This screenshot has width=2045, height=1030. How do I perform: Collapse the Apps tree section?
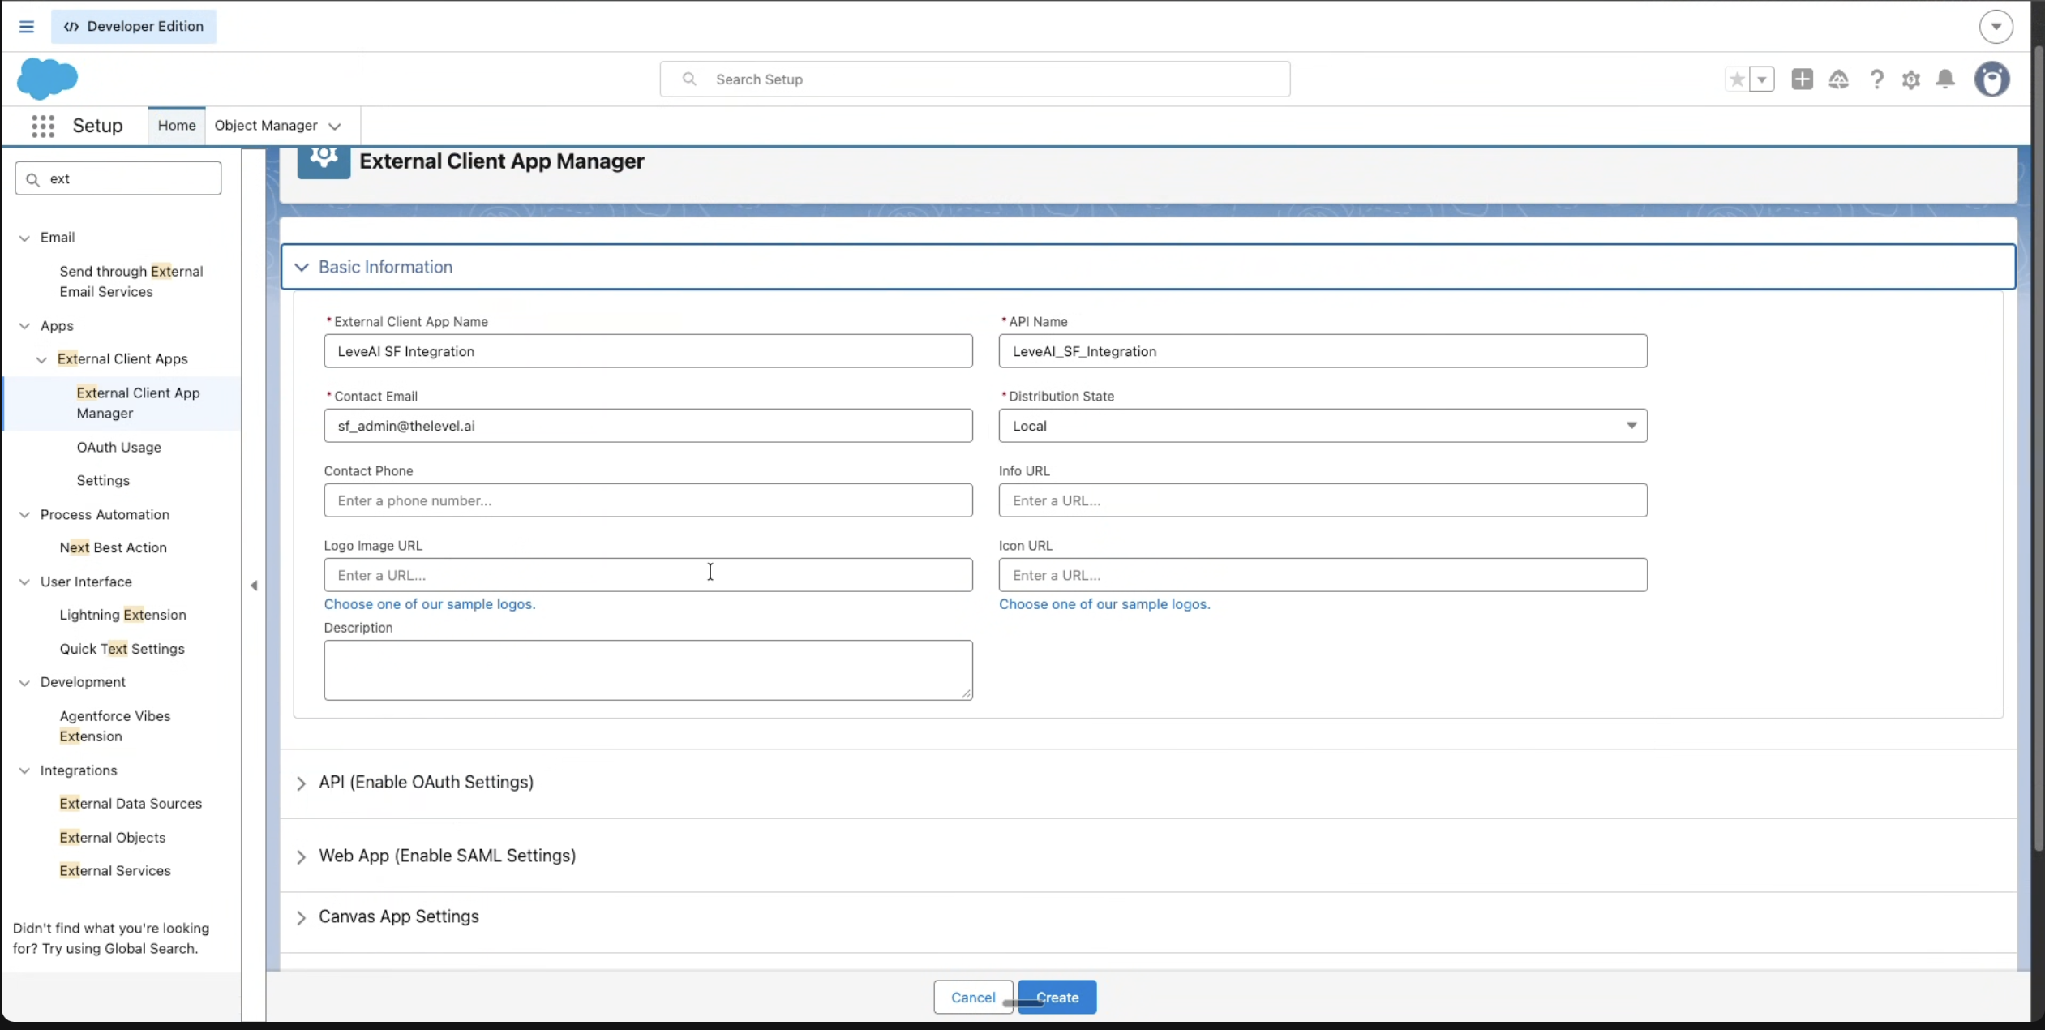coord(25,326)
